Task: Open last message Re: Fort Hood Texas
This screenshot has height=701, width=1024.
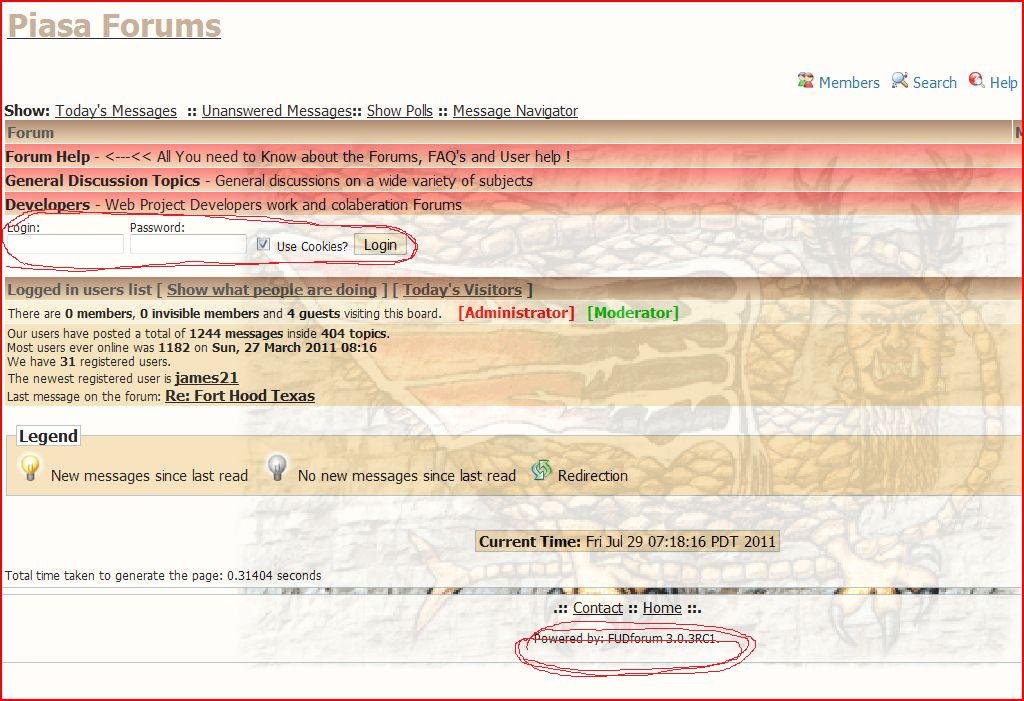Action: click(x=240, y=396)
